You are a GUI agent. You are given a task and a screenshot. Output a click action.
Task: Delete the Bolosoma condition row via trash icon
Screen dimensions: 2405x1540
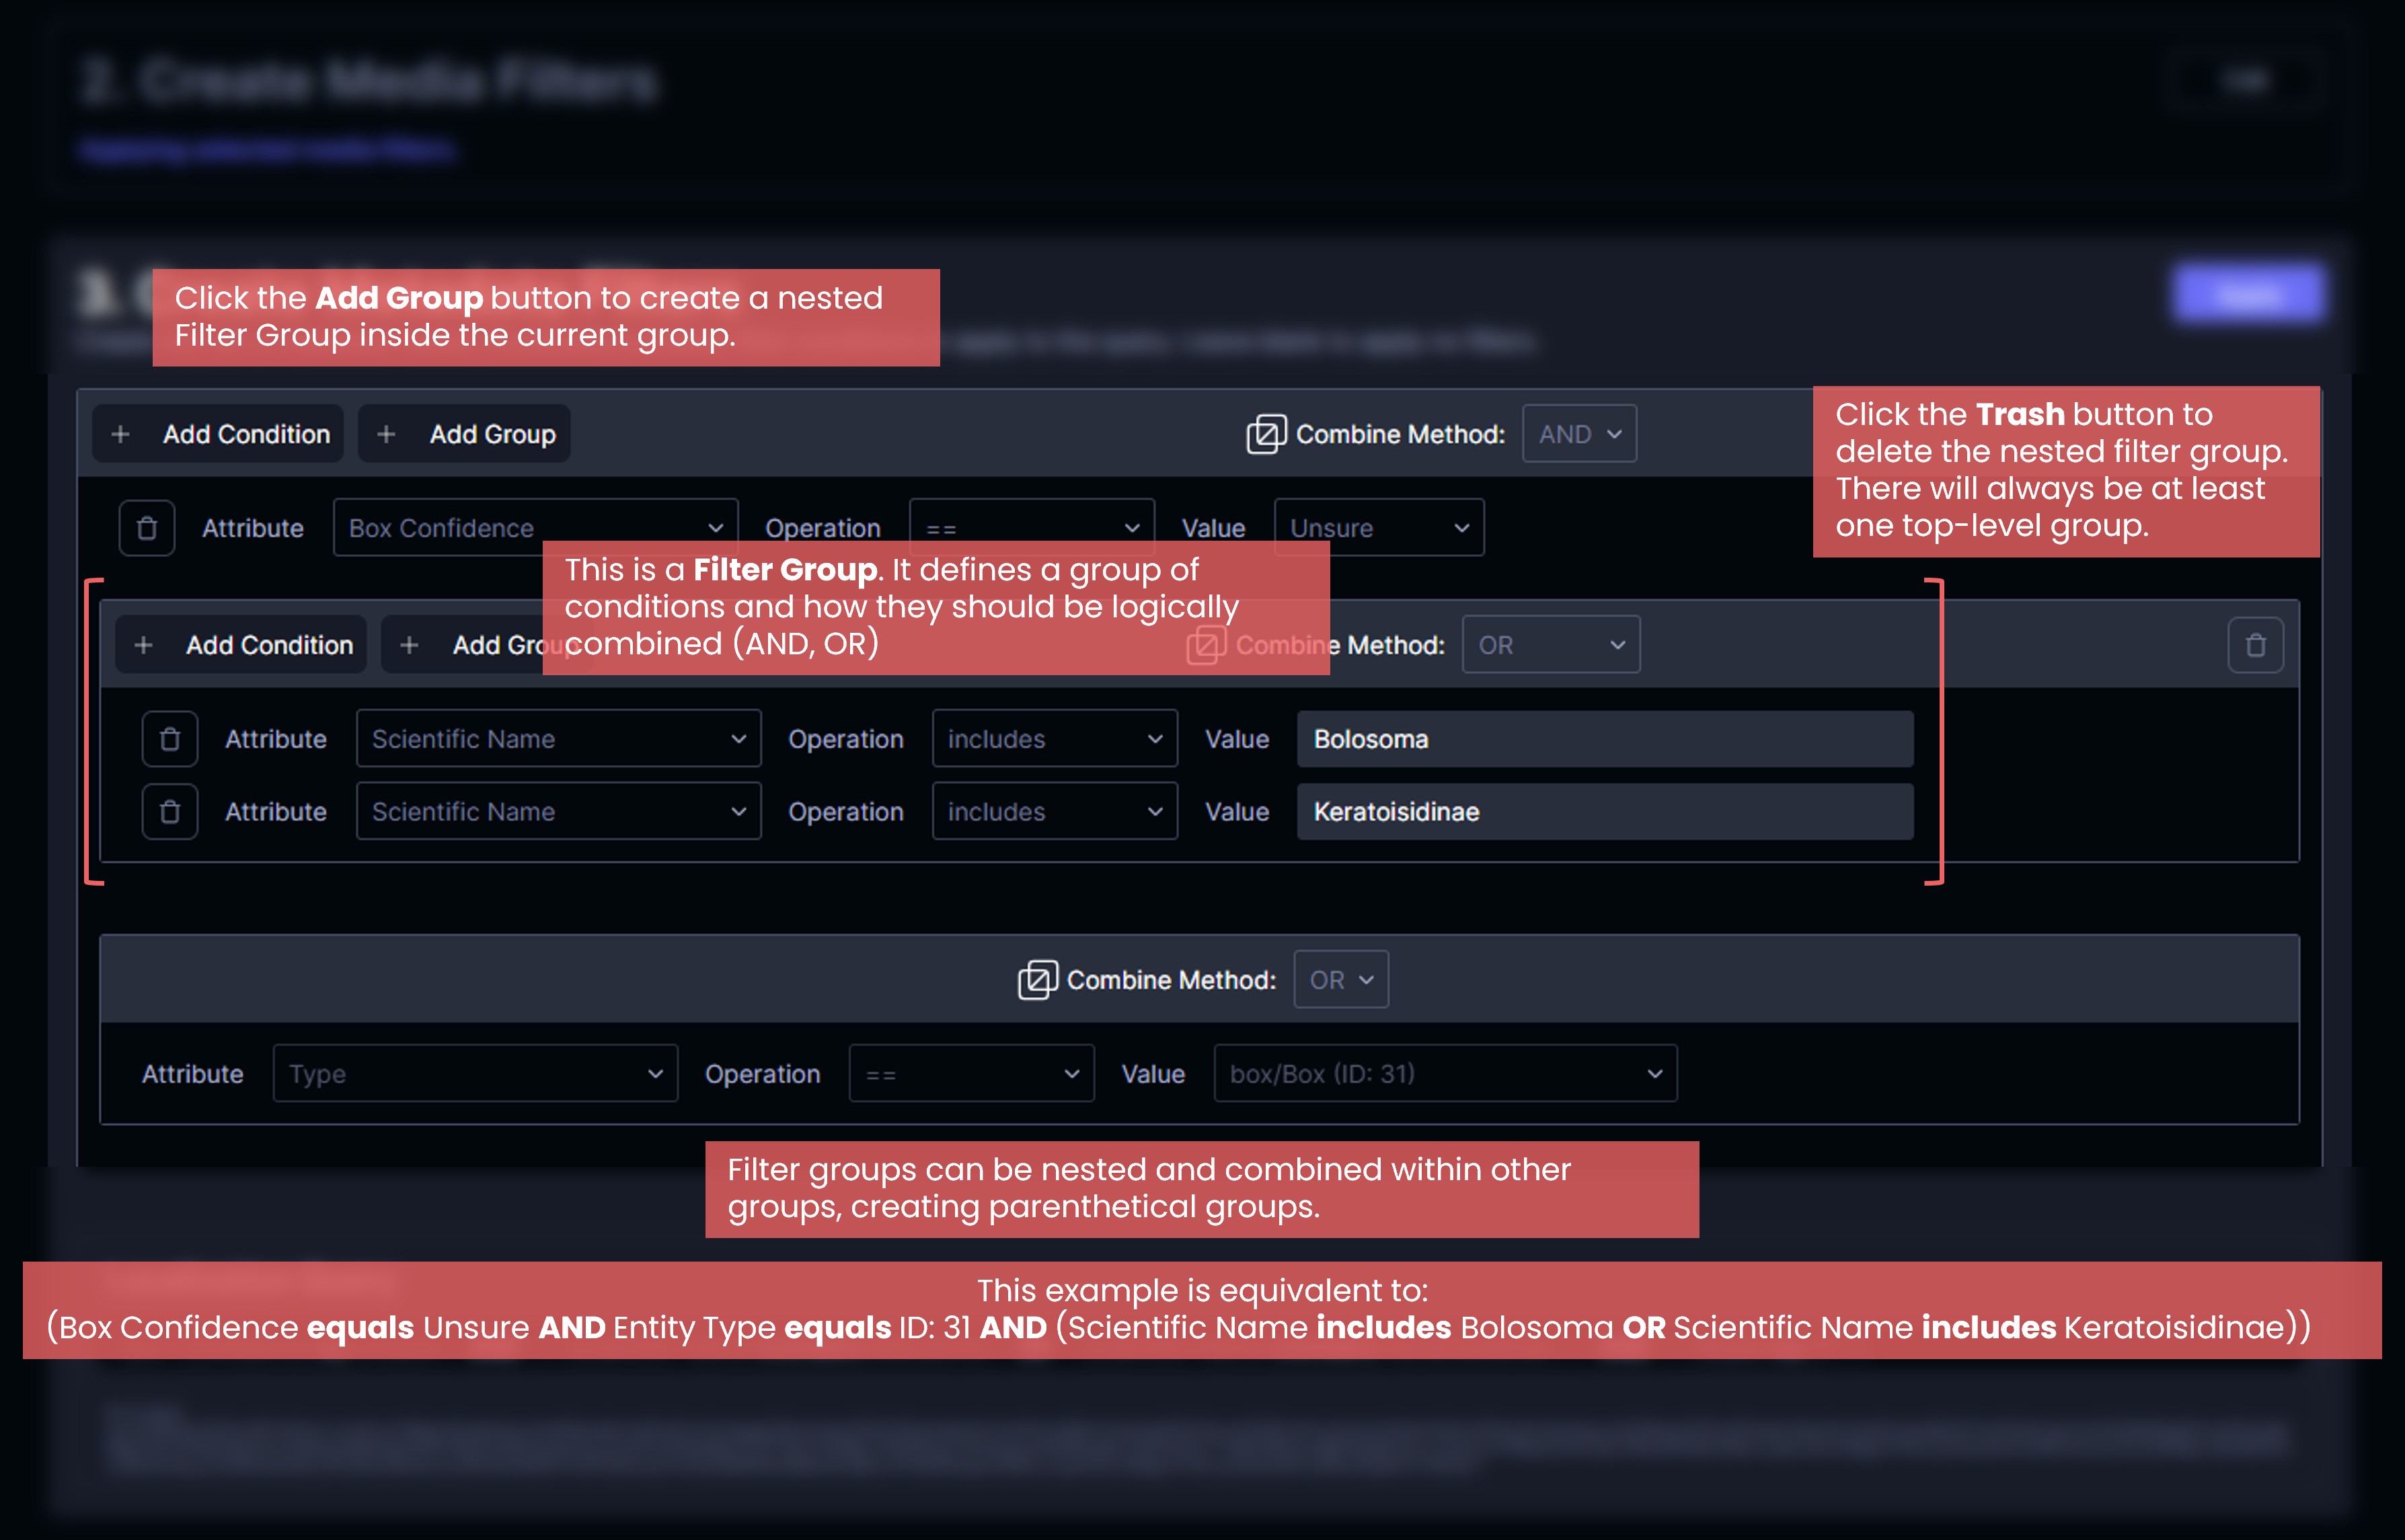click(x=170, y=739)
